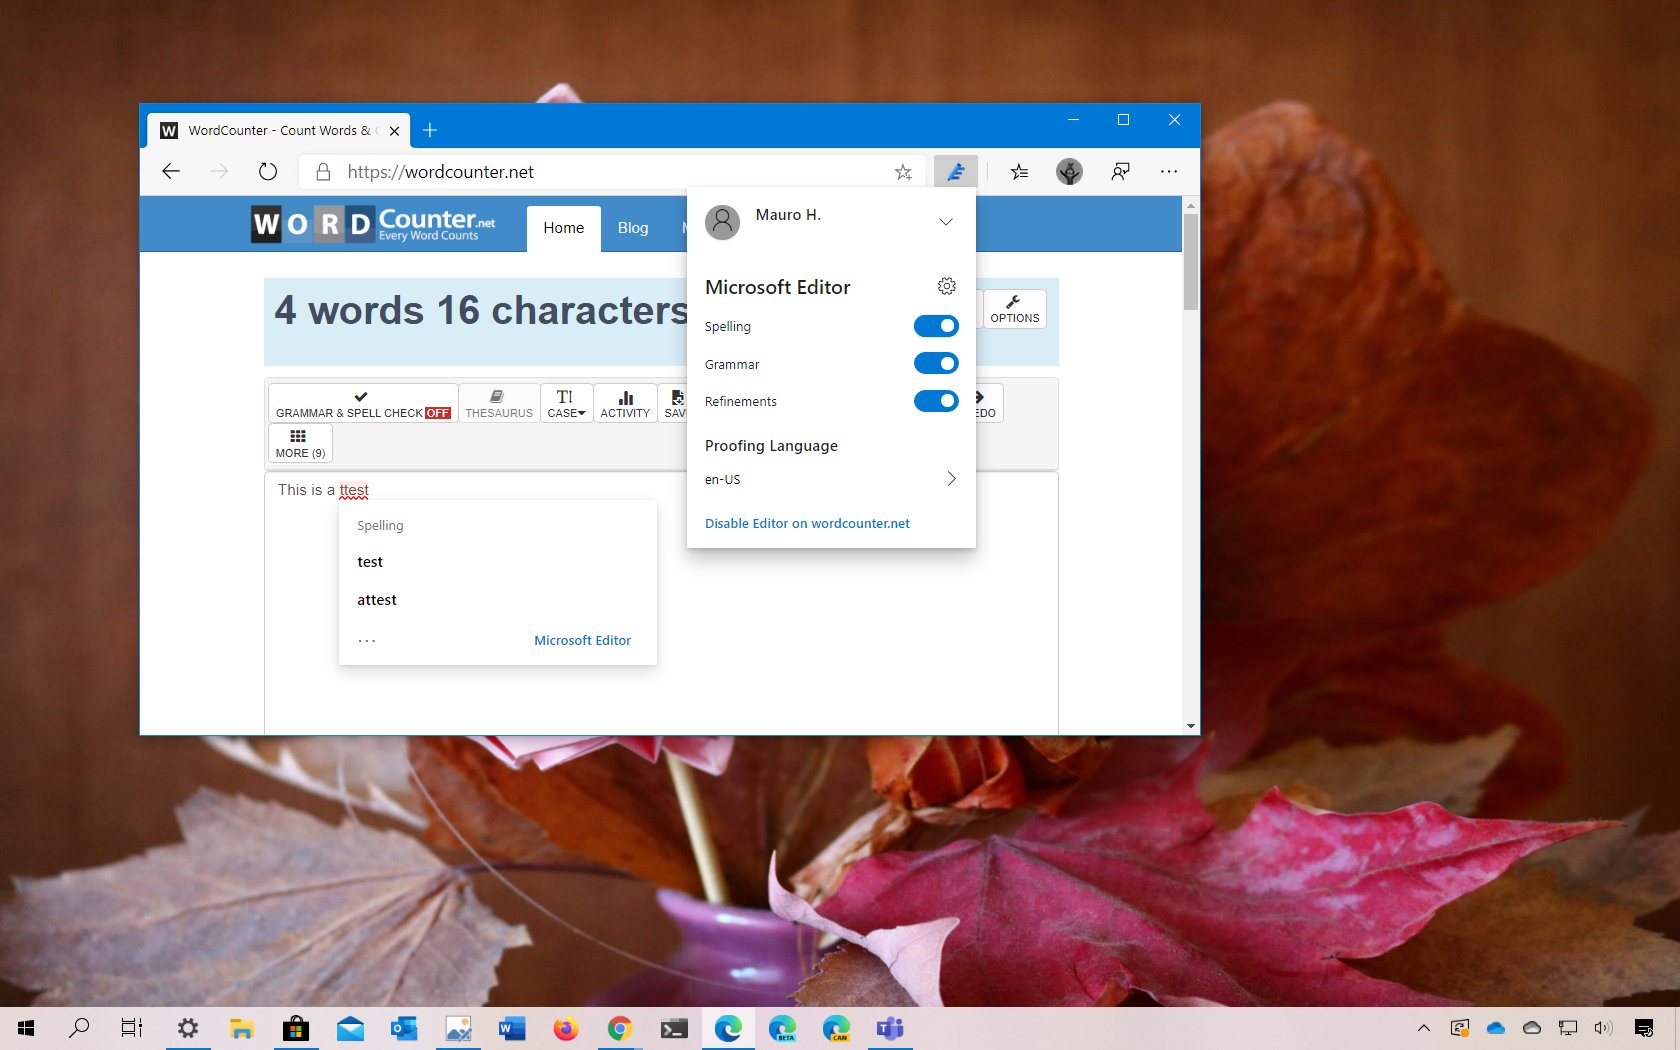Viewport: 1680px width, 1050px height.
Task: Select the Thesaurus tool
Action: pos(498,403)
